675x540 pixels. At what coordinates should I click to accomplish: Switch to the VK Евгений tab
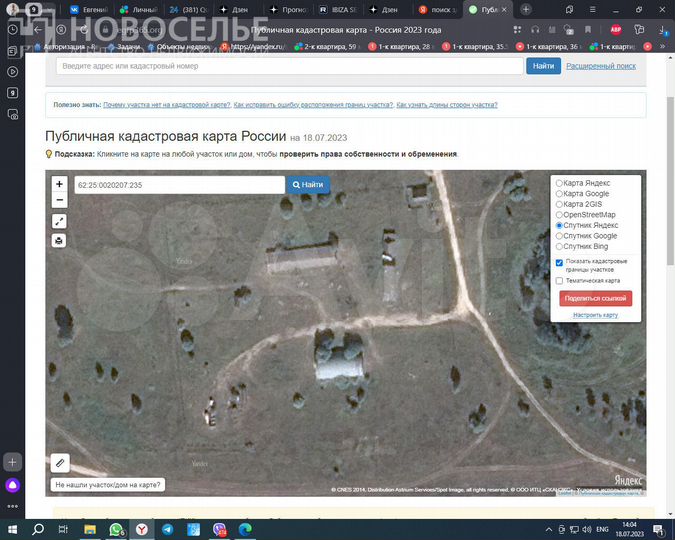89,9
